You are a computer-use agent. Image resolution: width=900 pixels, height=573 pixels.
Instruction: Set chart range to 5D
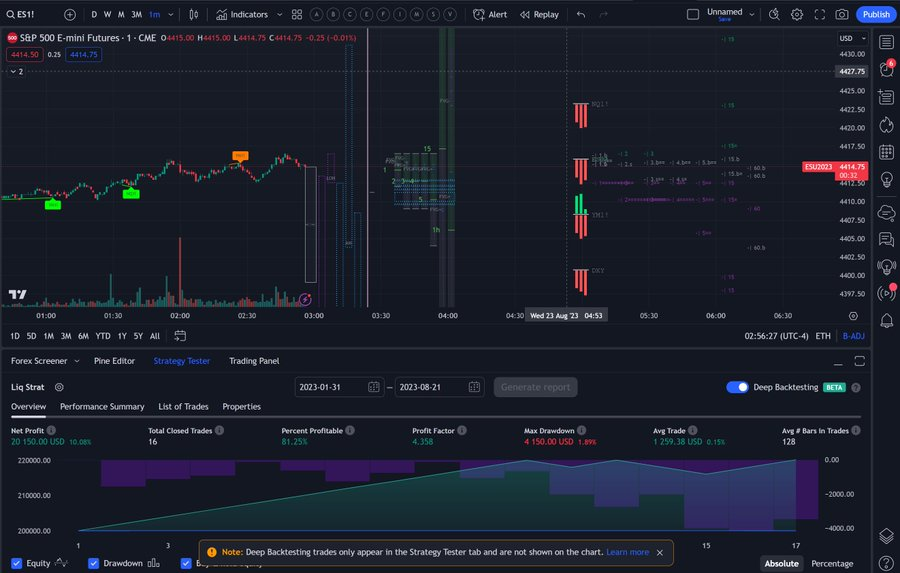pos(32,336)
